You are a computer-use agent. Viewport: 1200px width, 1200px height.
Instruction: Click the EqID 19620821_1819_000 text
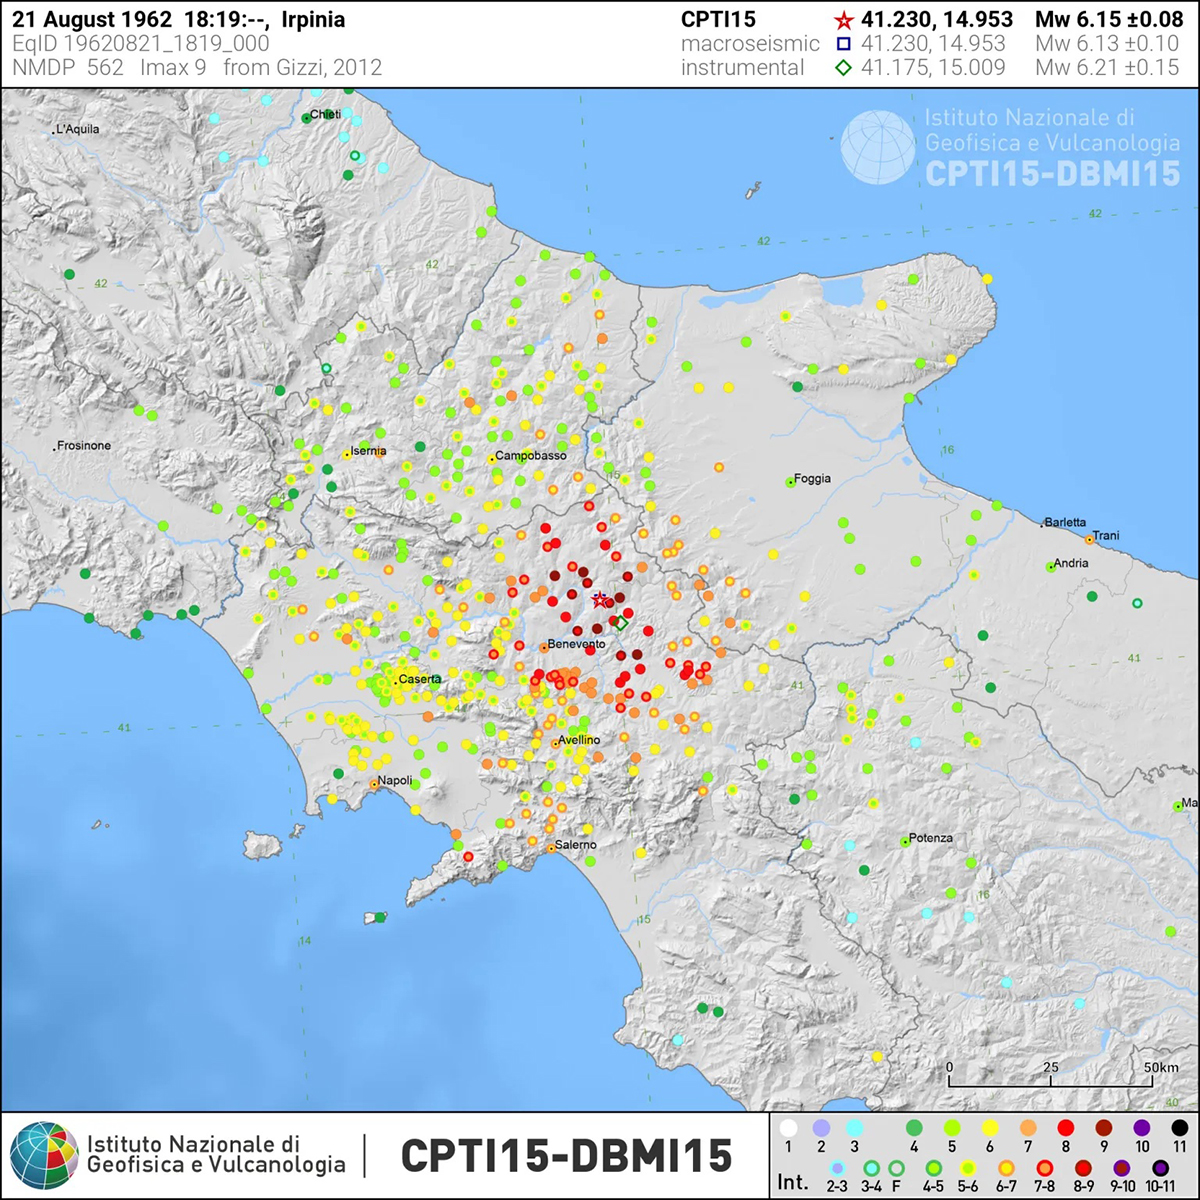point(141,44)
